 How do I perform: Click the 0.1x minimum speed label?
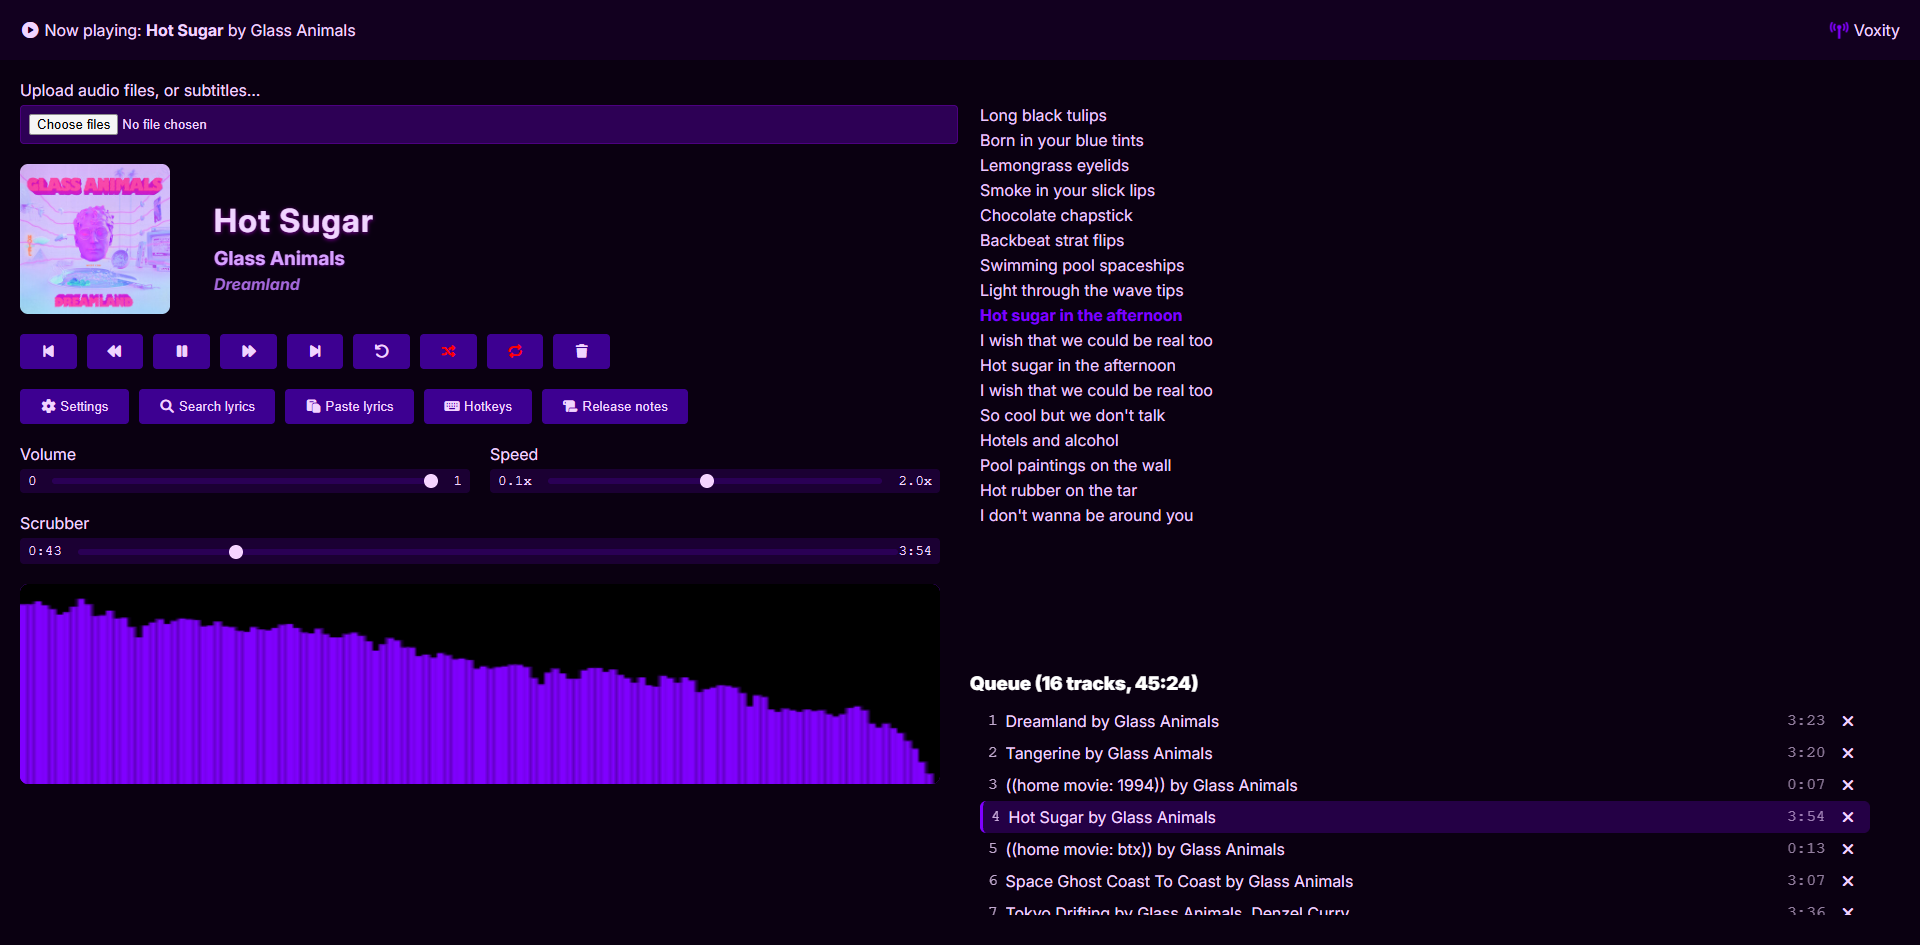click(x=515, y=481)
